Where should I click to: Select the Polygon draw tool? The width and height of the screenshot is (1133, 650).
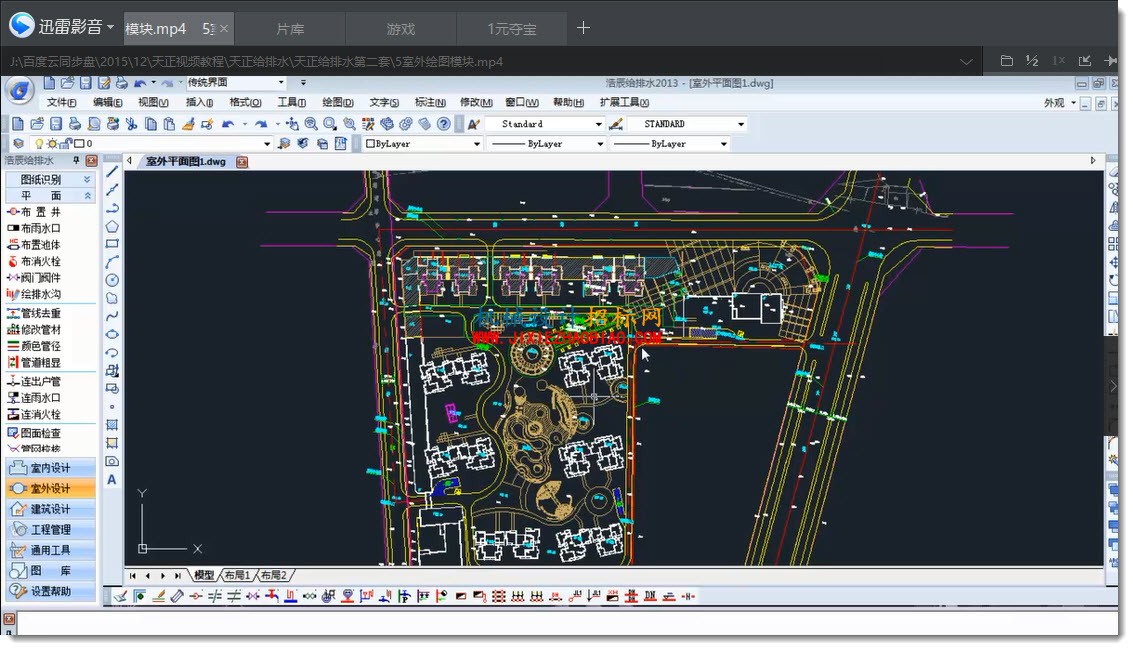pos(112,226)
